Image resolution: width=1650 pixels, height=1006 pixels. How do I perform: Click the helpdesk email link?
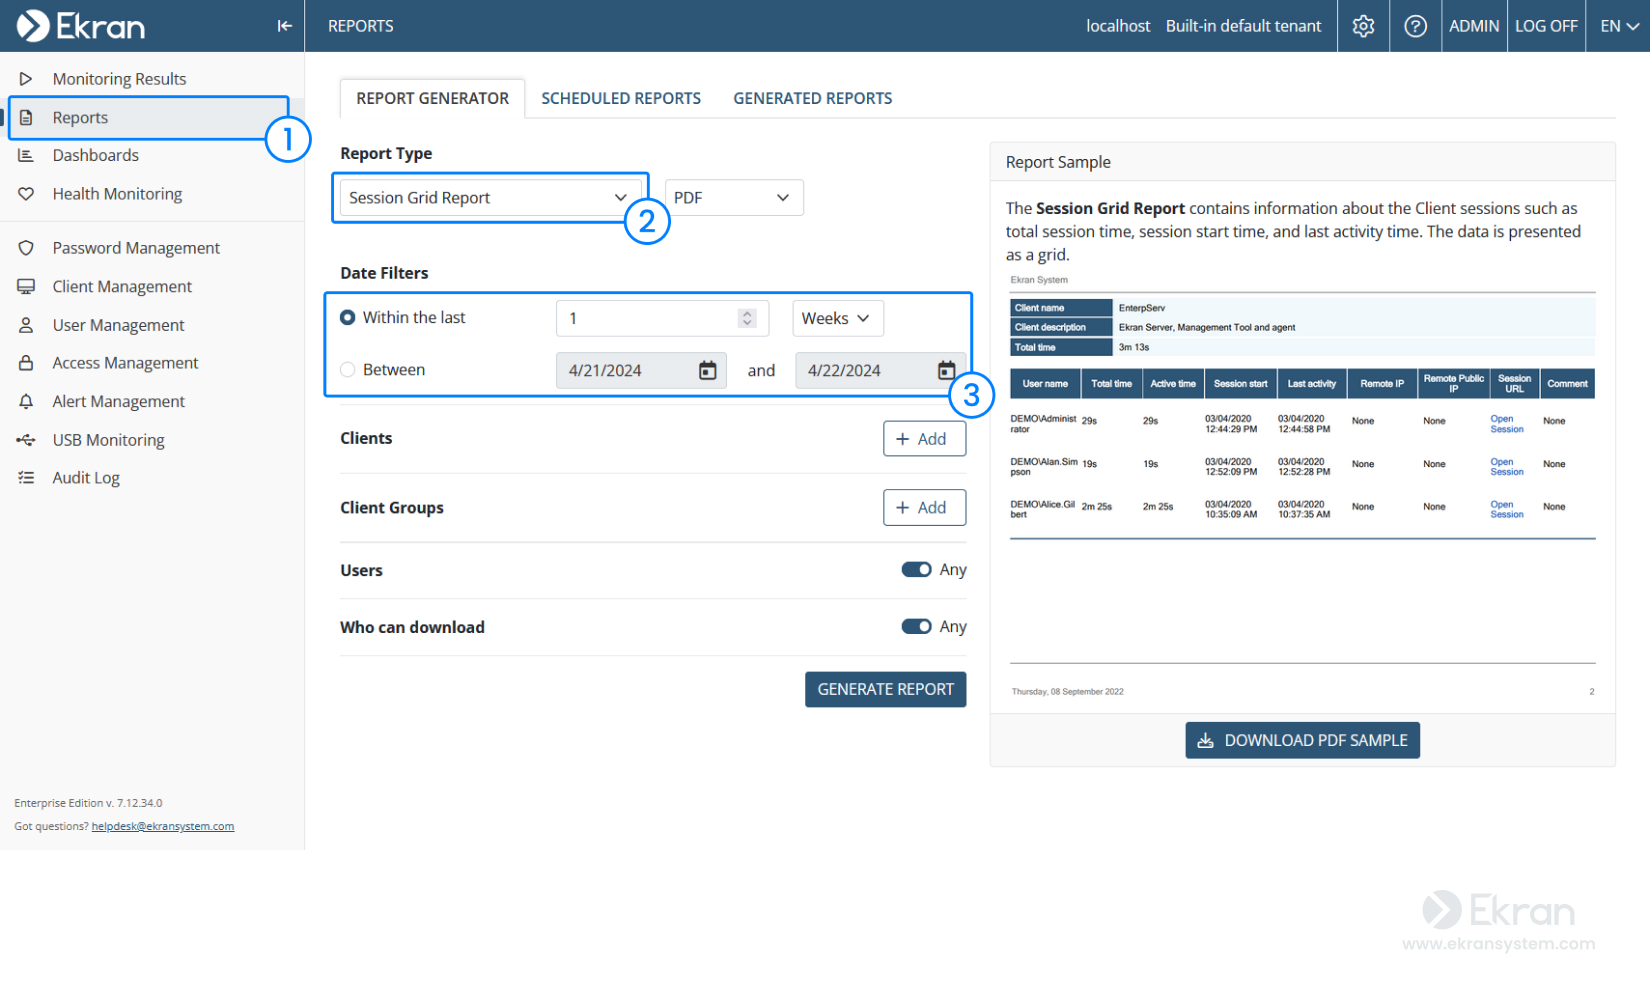162,826
